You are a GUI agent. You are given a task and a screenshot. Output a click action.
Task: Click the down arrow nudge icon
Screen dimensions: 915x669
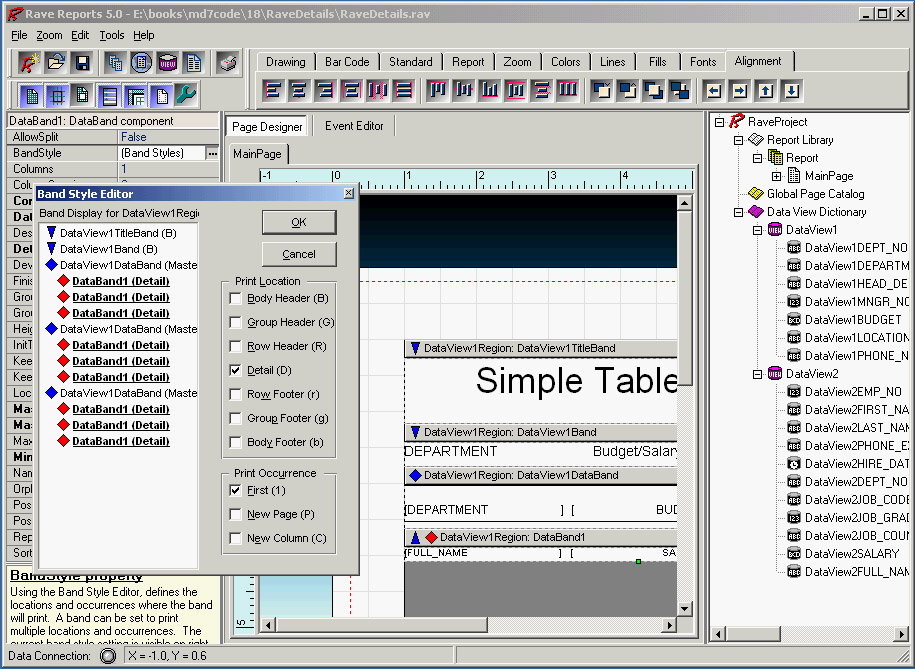tap(791, 91)
